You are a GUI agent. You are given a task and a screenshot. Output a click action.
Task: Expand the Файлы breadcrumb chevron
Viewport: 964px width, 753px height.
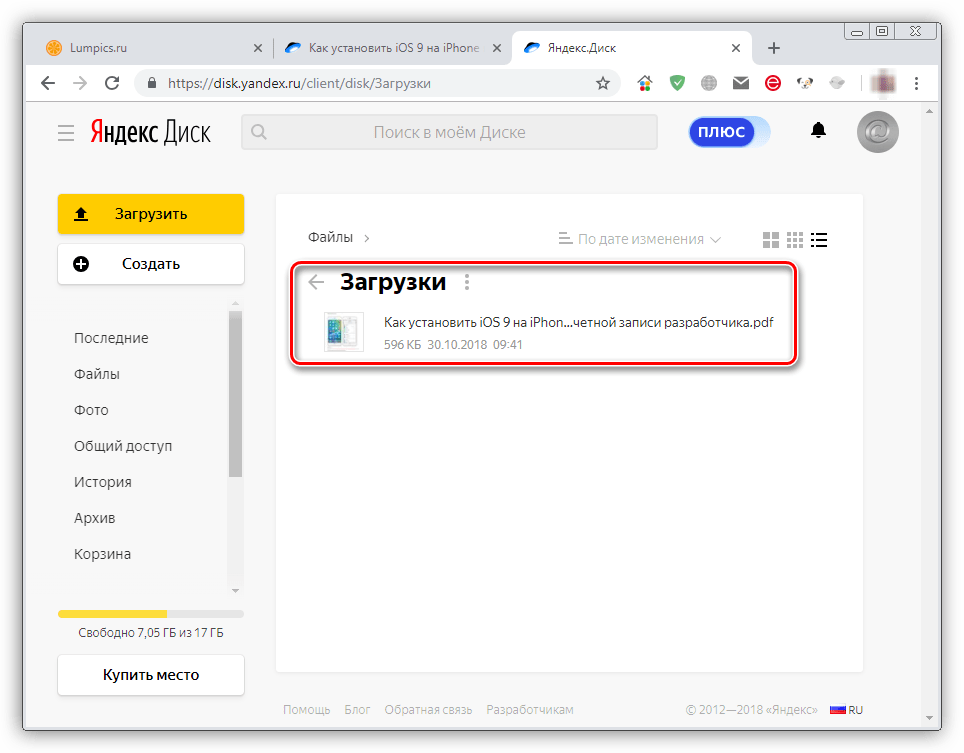coord(366,239)
